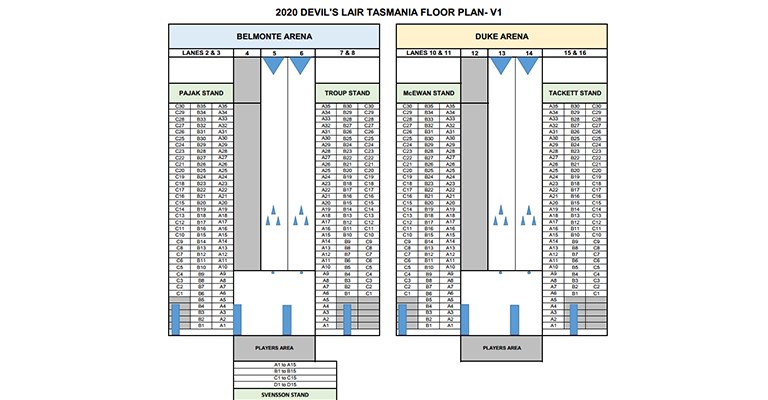
Task: Click the Lanes 10 & 11 header
Action: [429, 53]
